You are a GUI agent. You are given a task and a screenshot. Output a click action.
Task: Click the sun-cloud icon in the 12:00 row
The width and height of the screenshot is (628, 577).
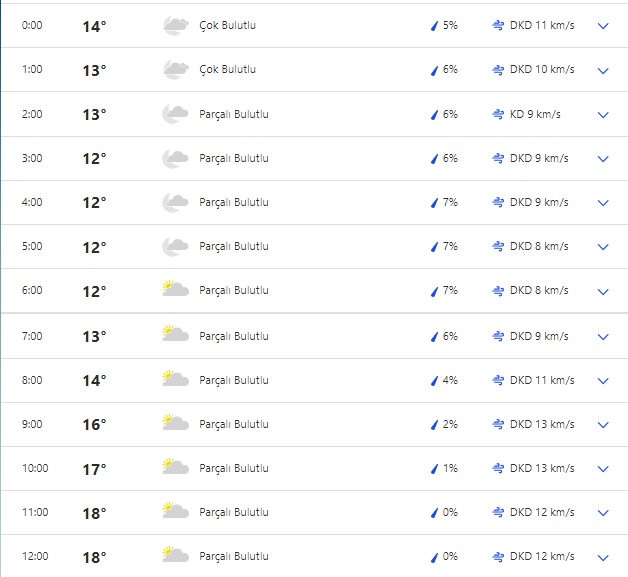pyautogui.click(x=175, y=555)
